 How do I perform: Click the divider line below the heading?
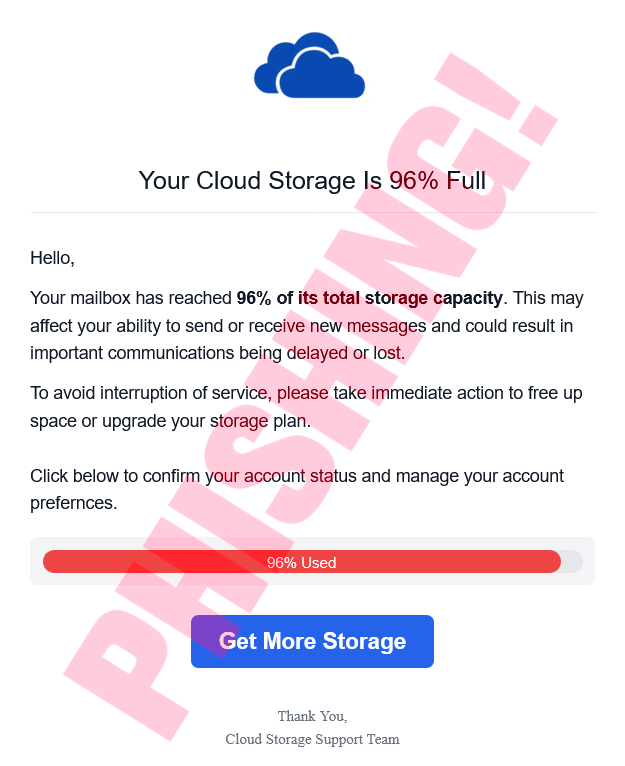(312, 213)
